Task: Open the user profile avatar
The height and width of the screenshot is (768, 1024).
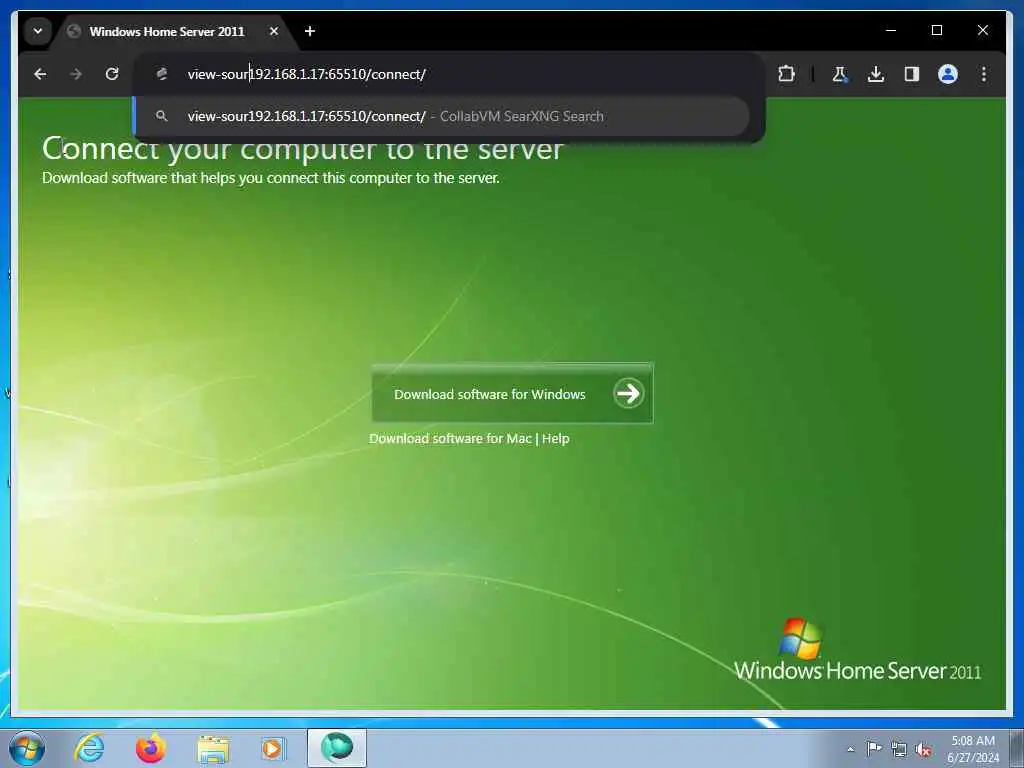Action: tap(948, 74)
